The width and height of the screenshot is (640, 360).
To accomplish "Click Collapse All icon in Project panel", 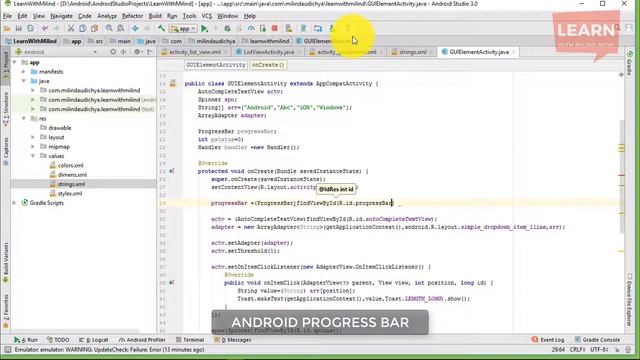I will click(x=123, y=52).
